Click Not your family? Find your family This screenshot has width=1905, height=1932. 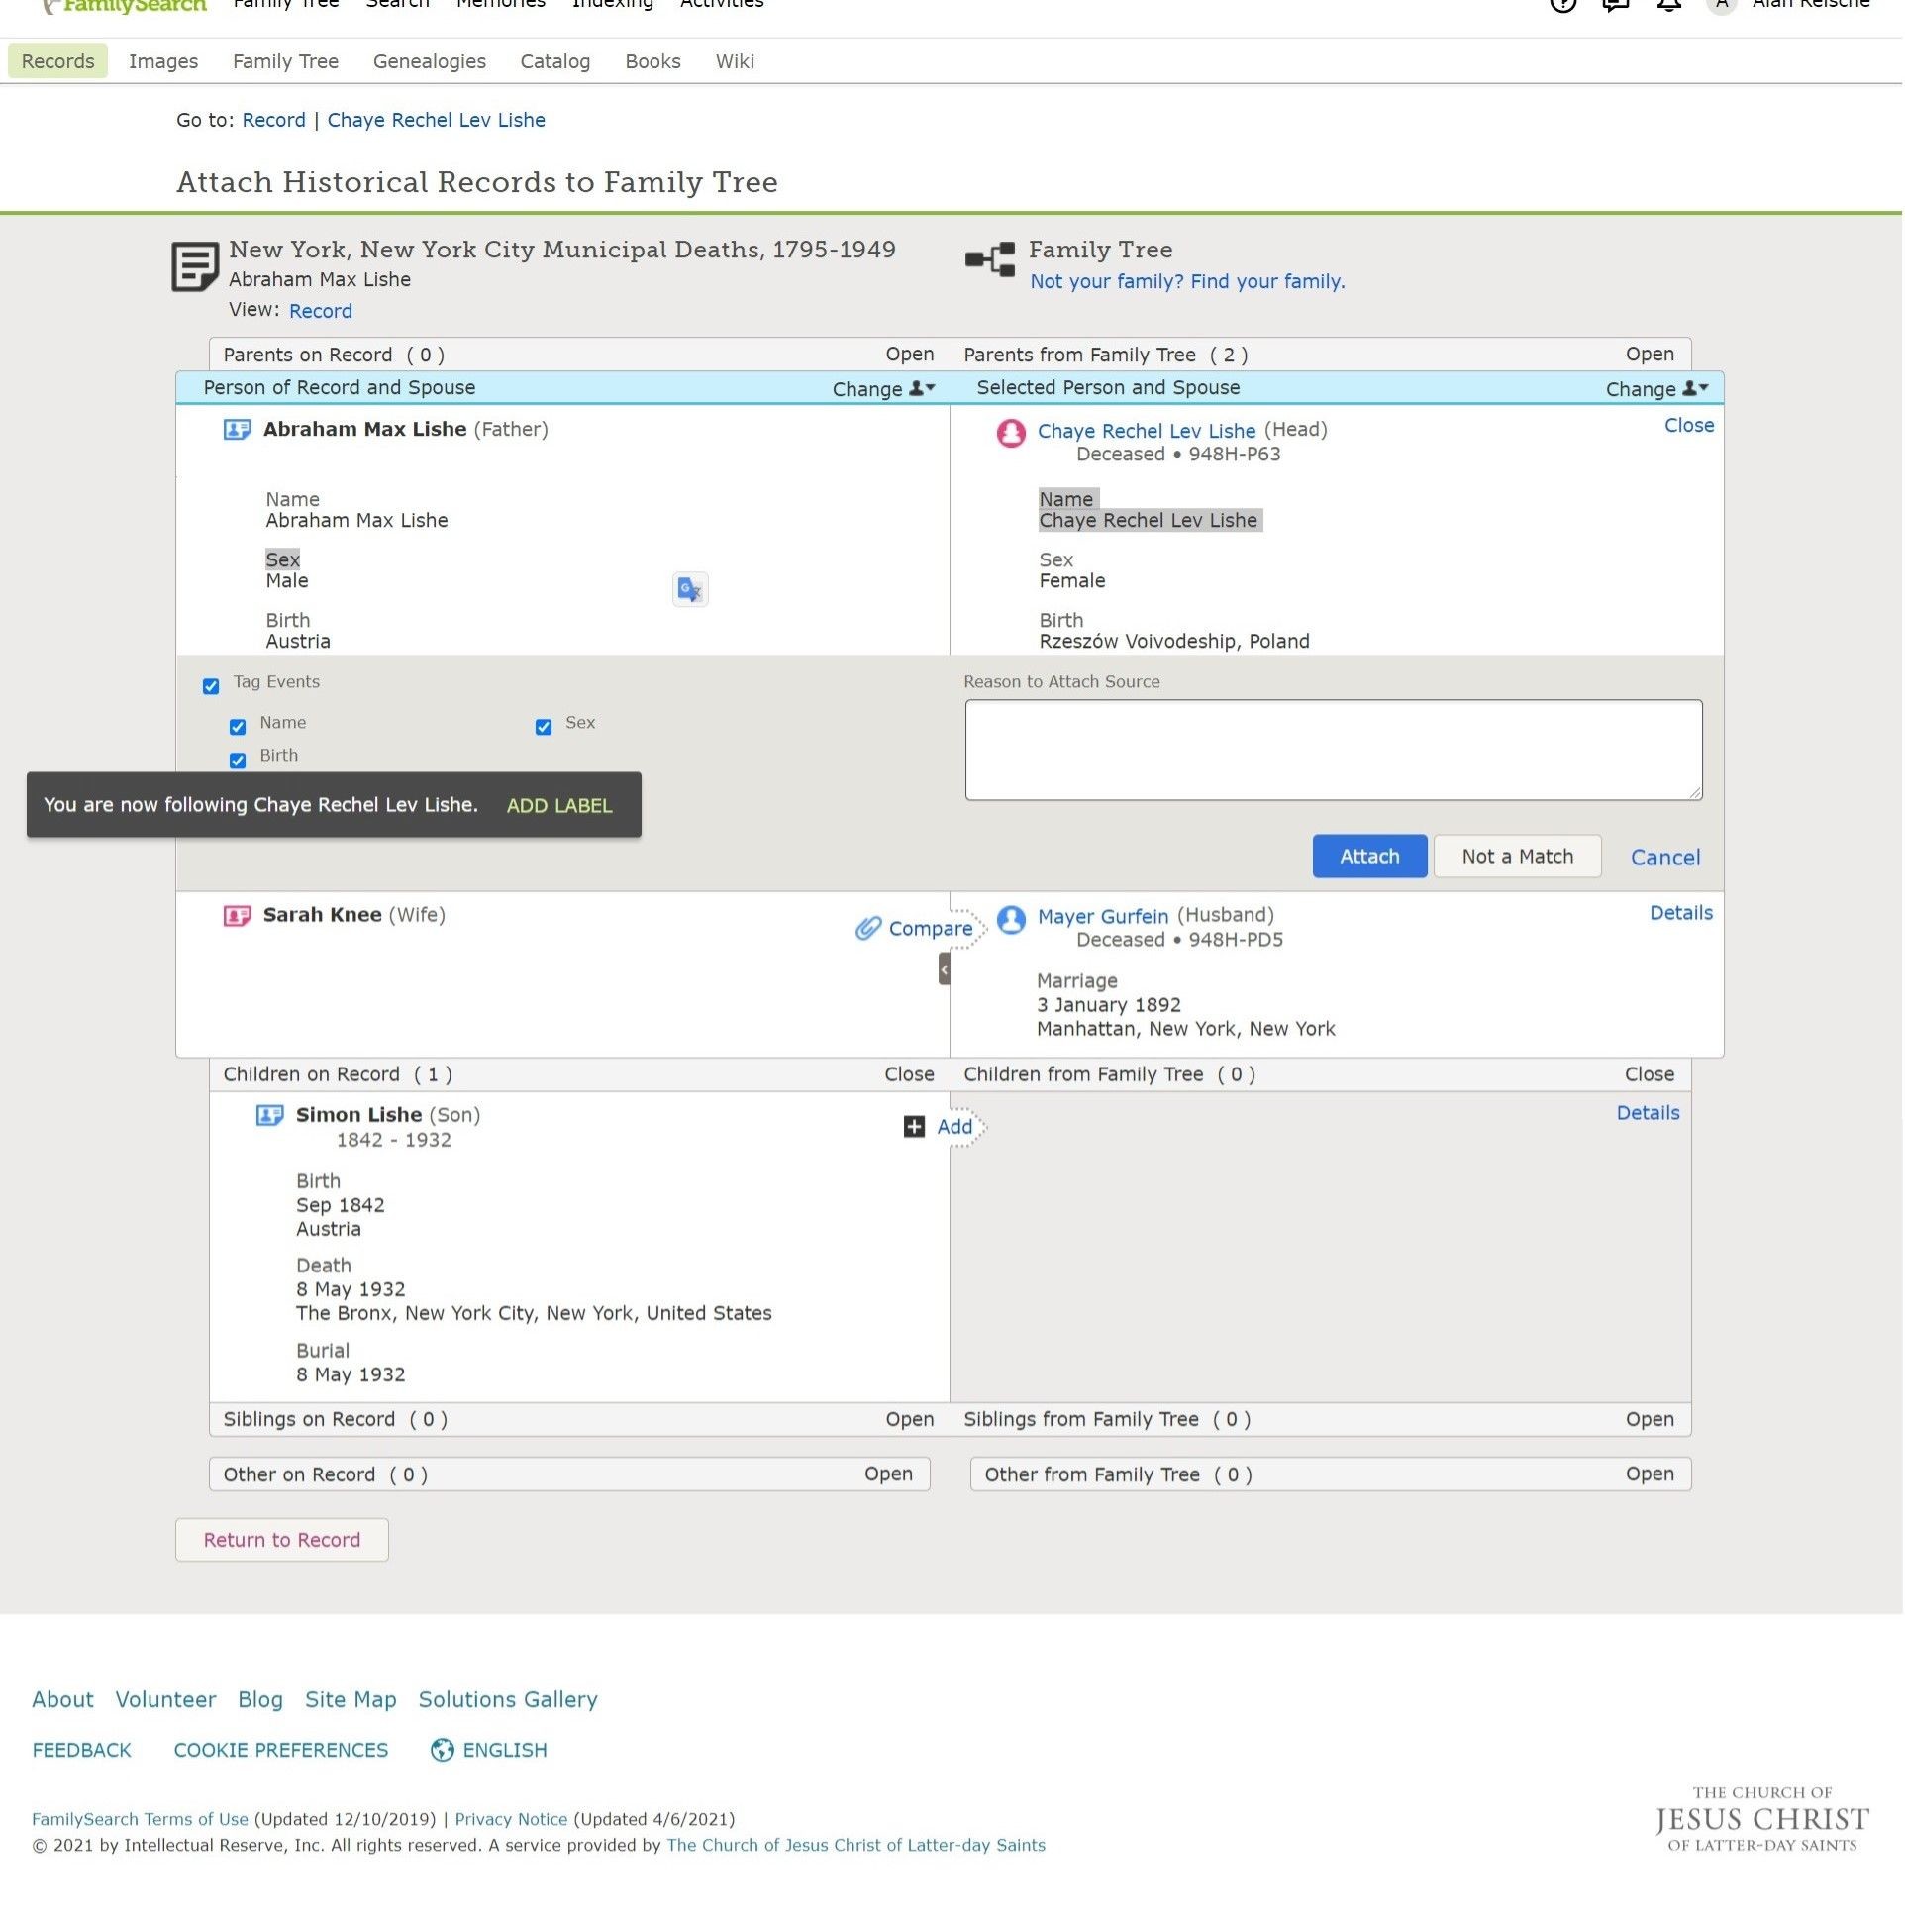point(1188,281)
